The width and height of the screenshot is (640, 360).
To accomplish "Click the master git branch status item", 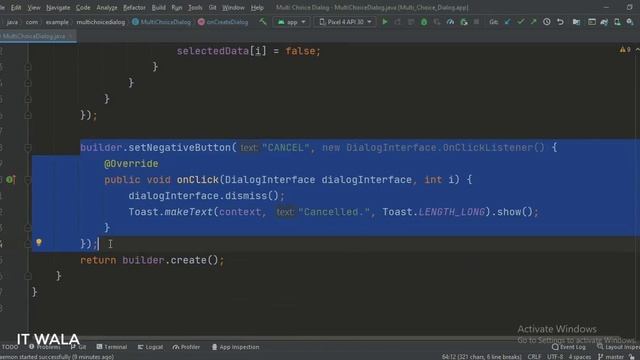I will [611, 357].
